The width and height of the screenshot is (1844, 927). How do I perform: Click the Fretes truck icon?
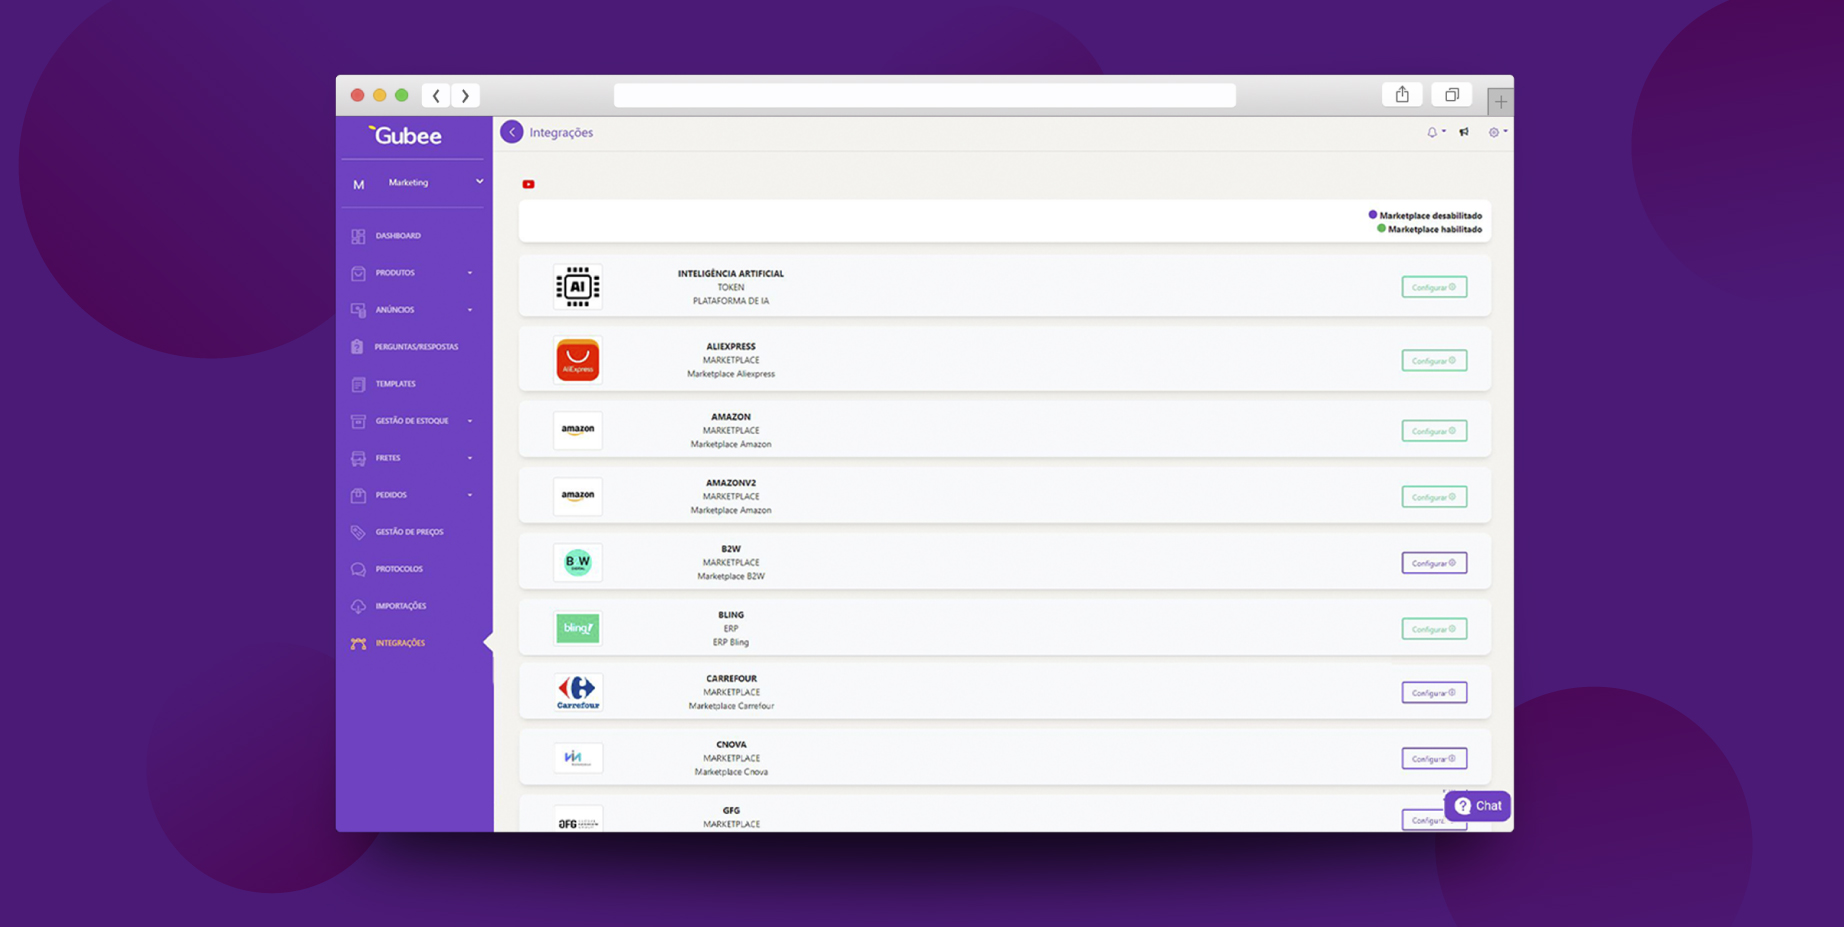[x=358, y=458]
